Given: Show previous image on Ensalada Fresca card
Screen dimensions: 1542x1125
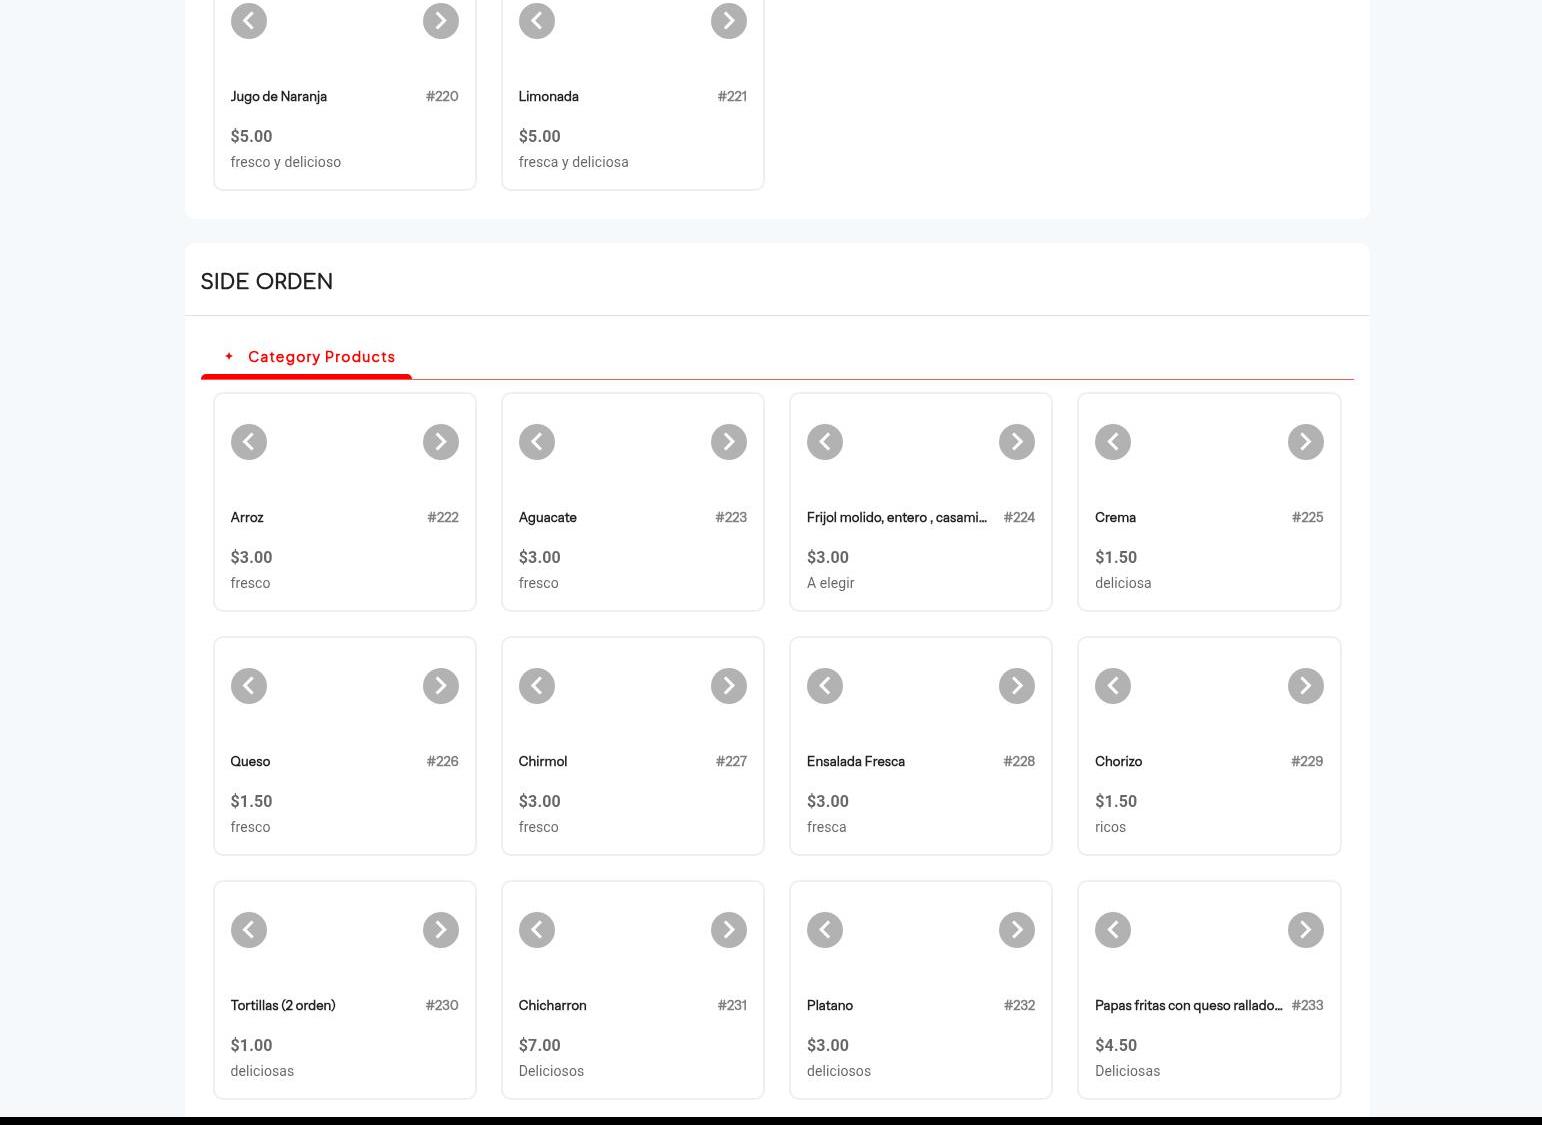Looking at the screenshot, I should click(x=824, y=686).
